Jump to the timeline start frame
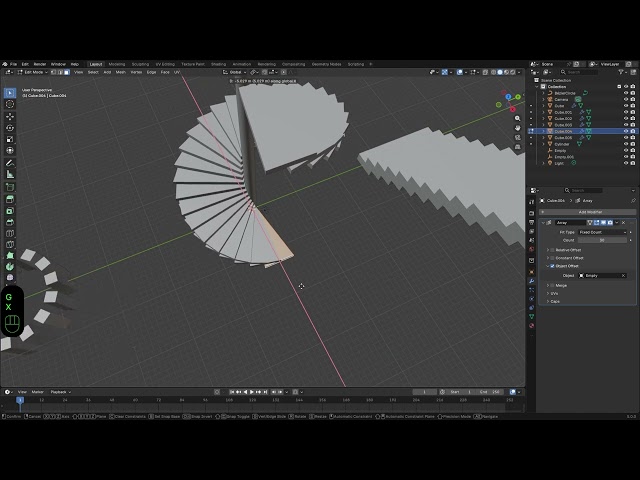 pyautogui.click(x=232, y=392)
